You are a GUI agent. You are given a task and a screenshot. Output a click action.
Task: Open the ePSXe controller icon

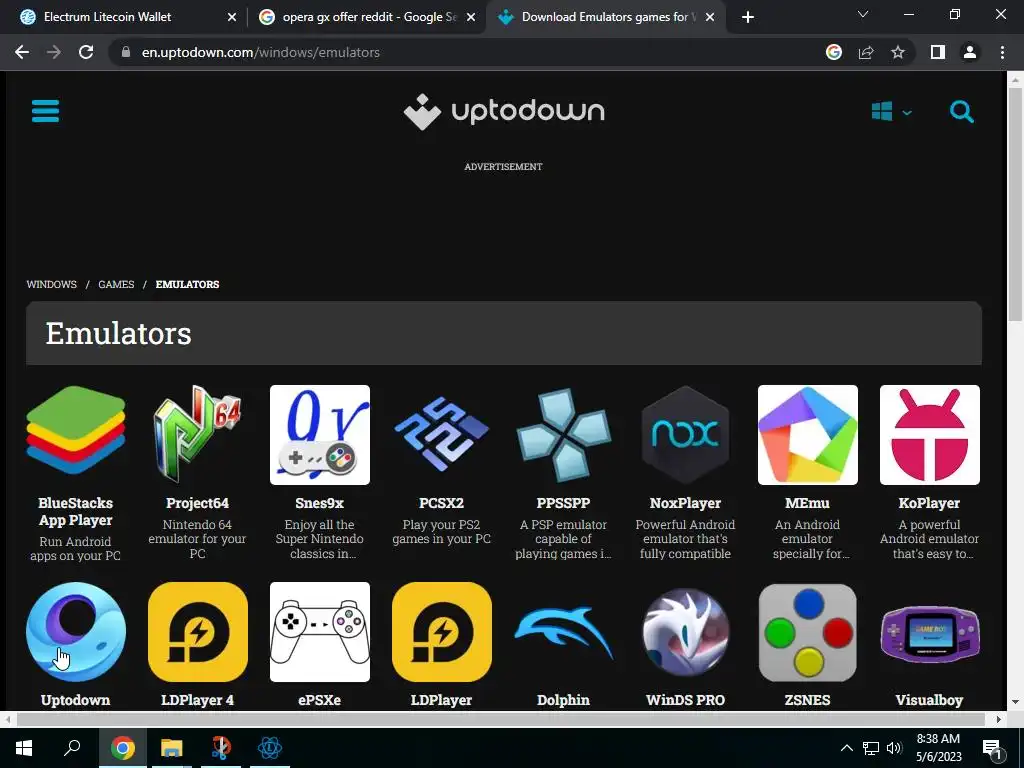pyautogui.click(x=319, y=632)
